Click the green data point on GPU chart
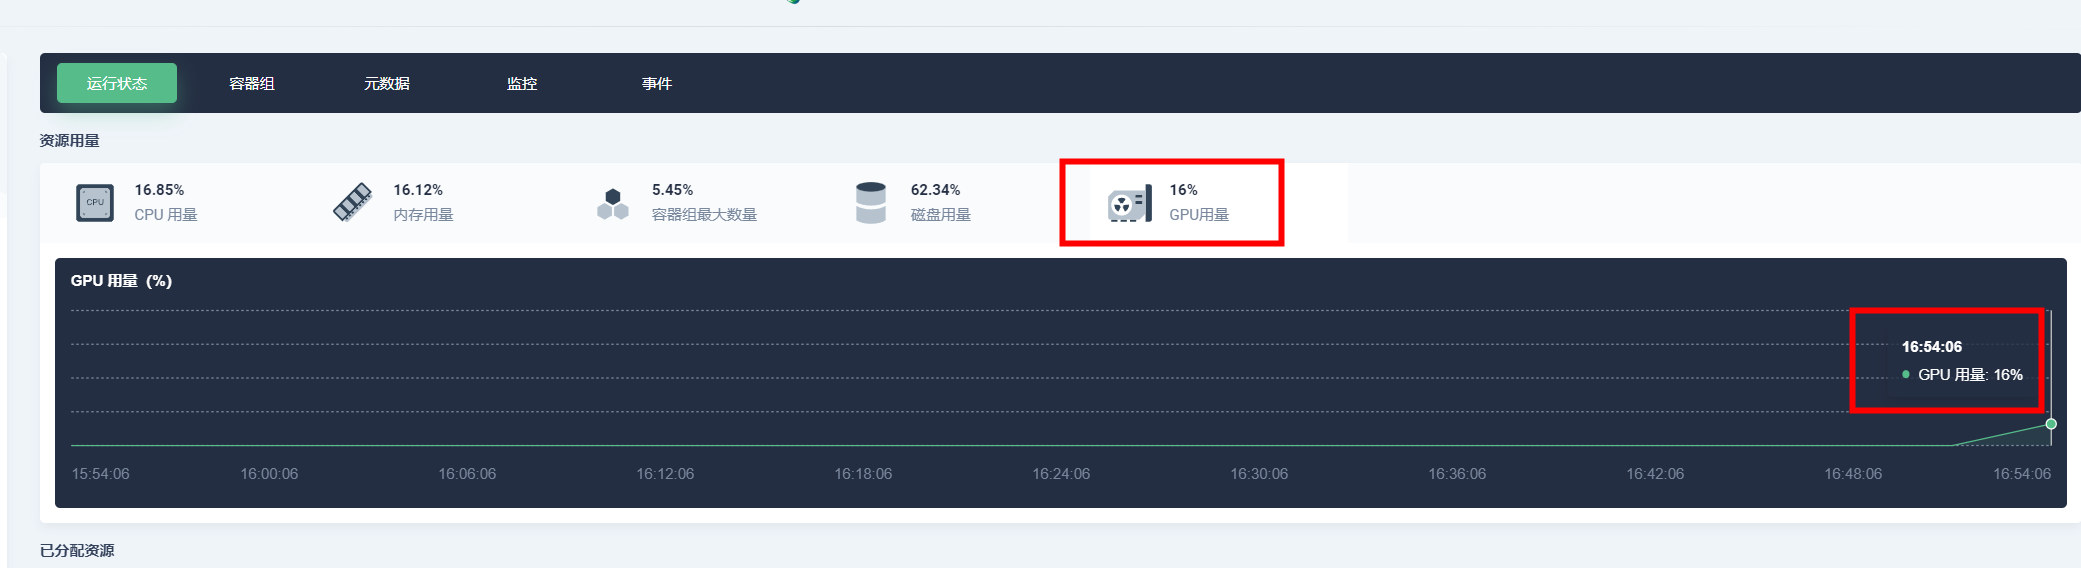The image size is (2081, 568). tap(2051, 424)
